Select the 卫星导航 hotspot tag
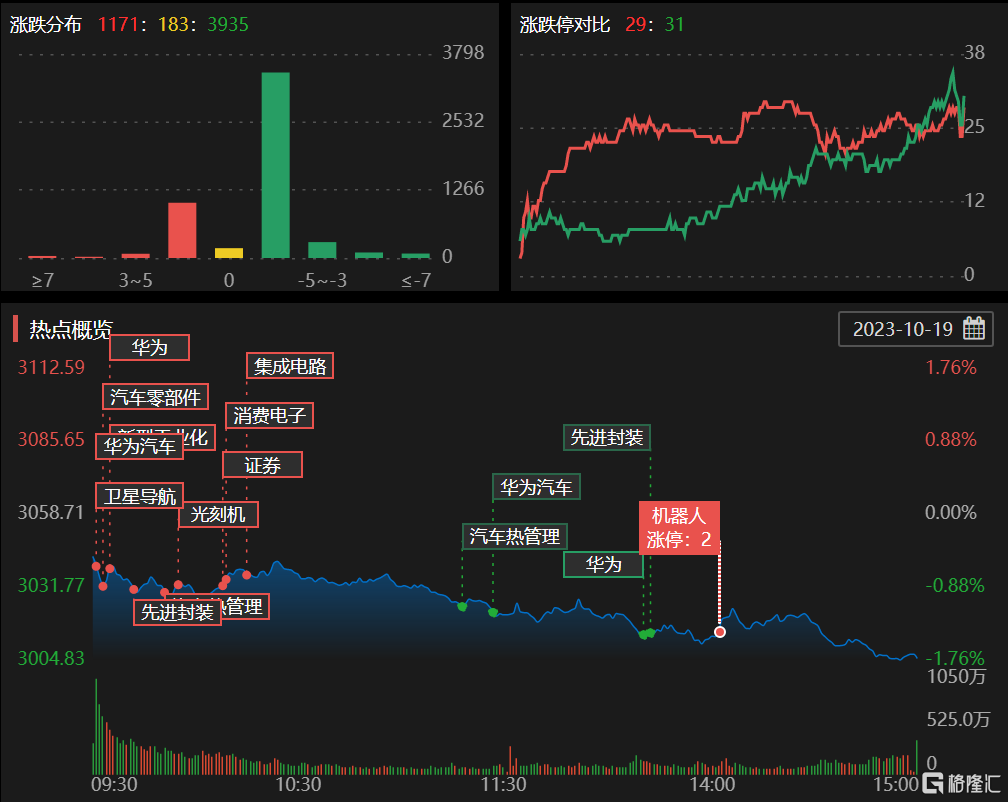 140,495
